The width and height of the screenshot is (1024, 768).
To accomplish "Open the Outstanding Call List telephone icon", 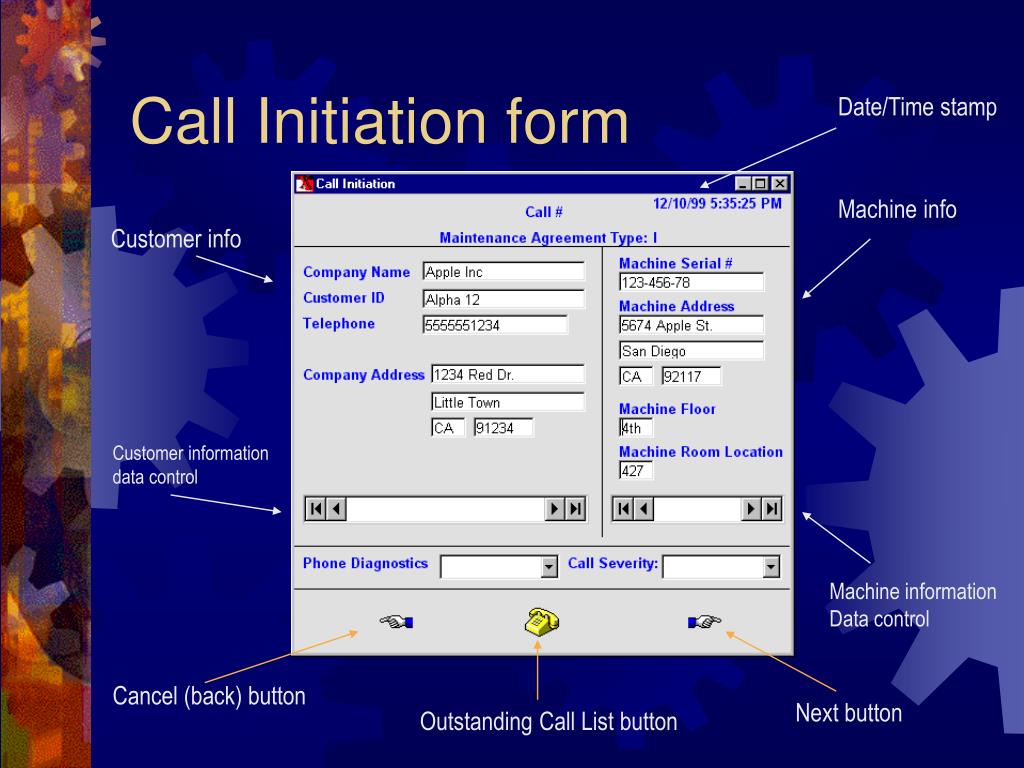I will point(541,621).
